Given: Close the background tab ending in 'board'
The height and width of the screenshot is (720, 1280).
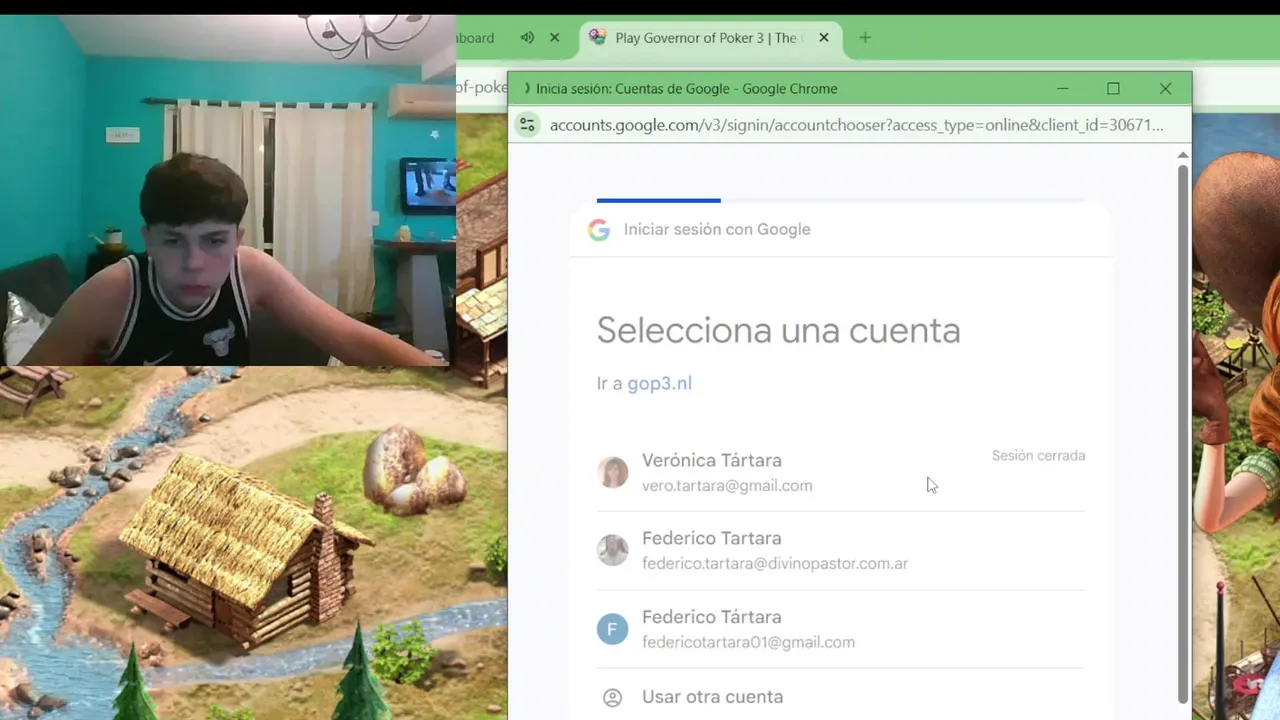Looking at the screenshot, I should 554,38.
